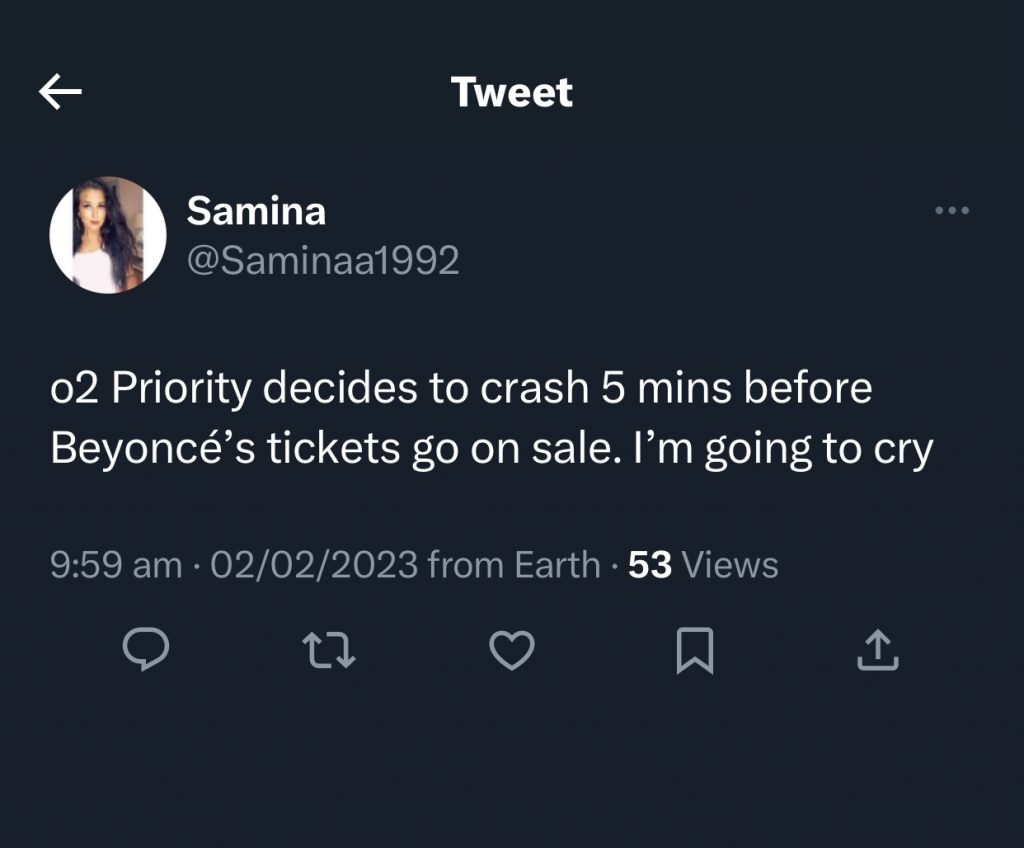Go back using the left arrow
Viewport: 1024px width, 848px height.
(x=60, y=93)
